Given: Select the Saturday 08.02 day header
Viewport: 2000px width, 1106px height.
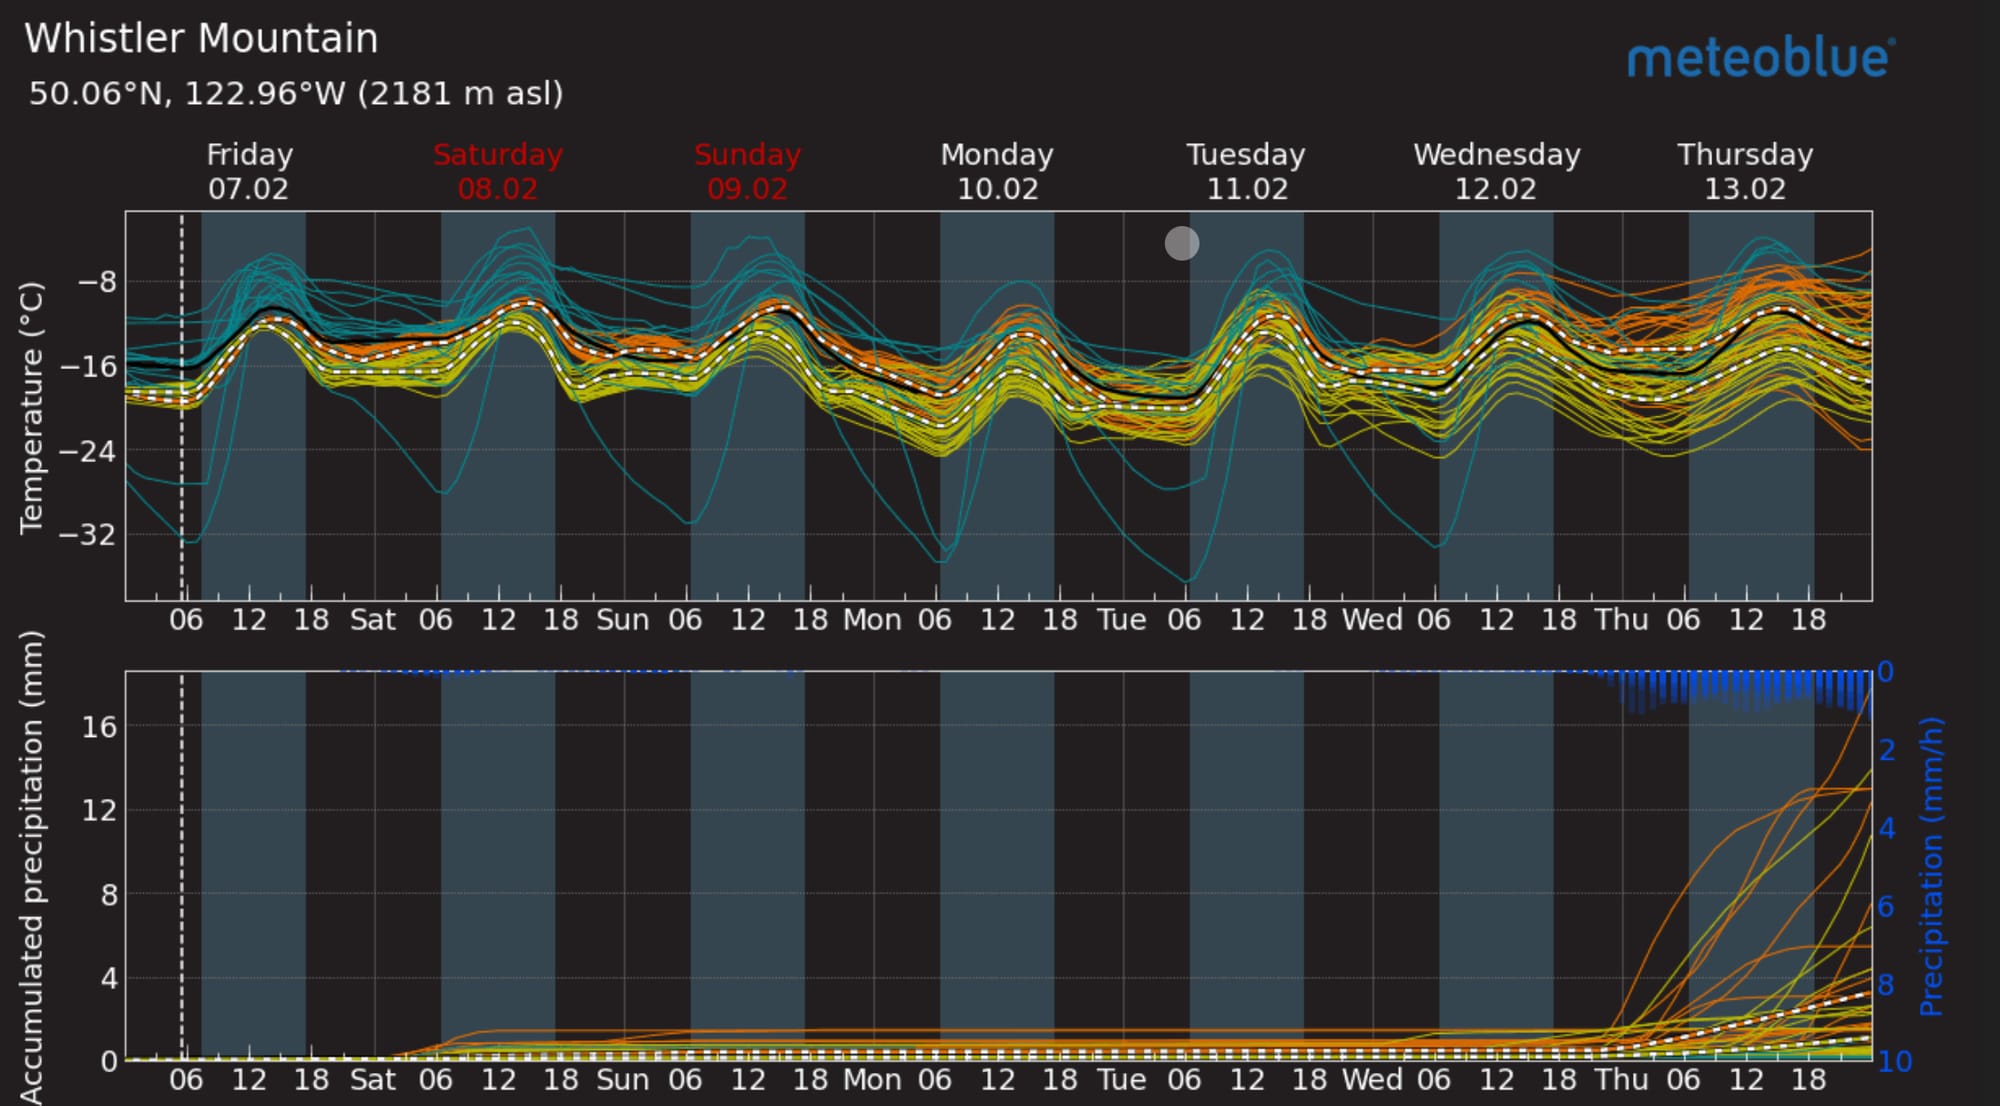Looking at the screenshot, I should [x=498, y=171].
